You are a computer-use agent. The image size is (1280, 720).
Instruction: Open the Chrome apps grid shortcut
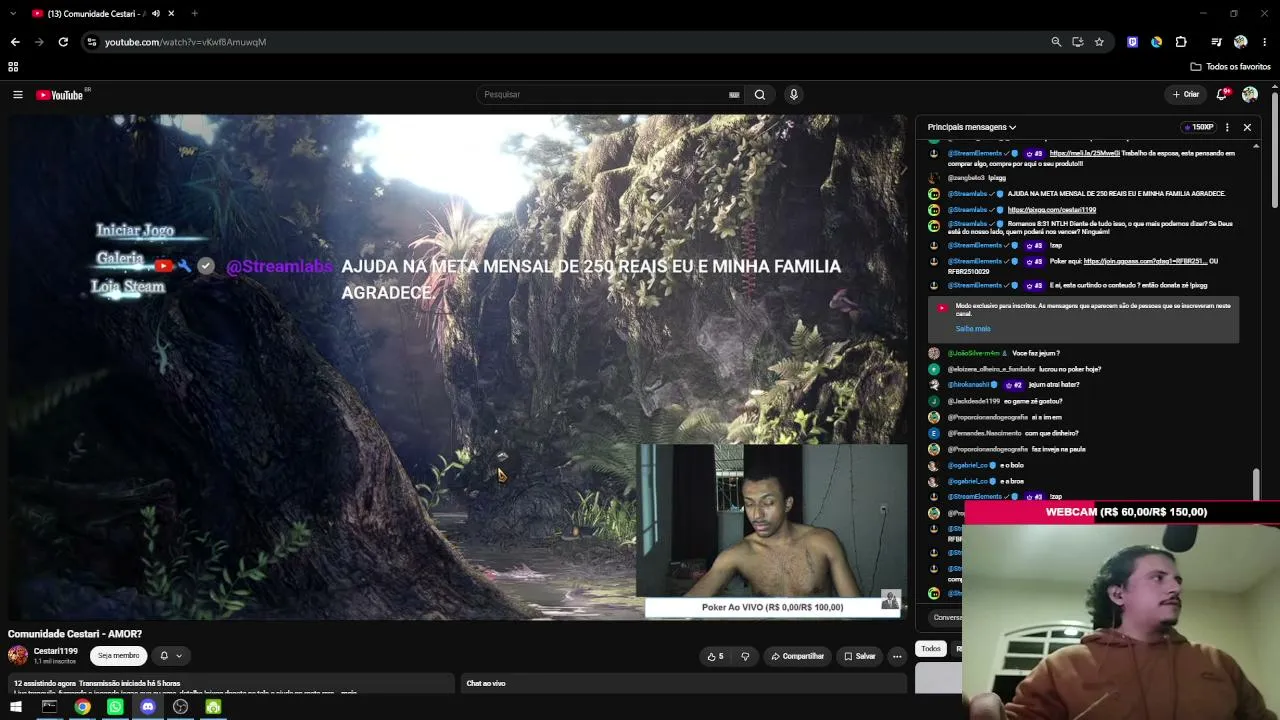[13, 67]
